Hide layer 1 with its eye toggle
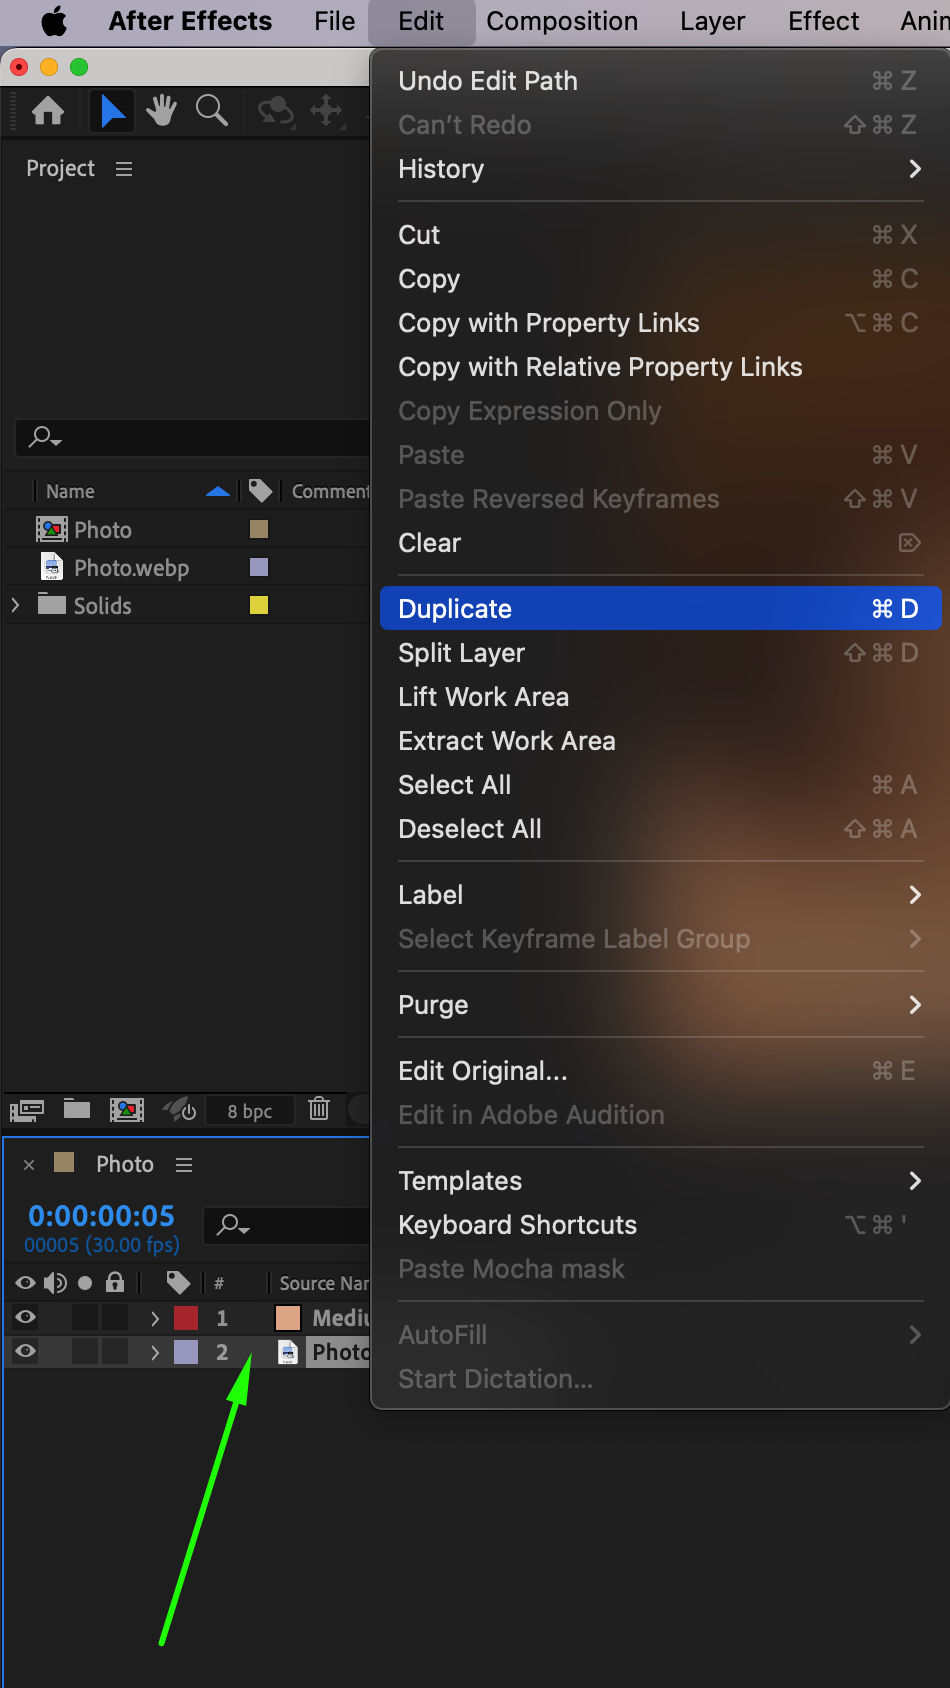Viewport: 950px width, 1688px height. [26, 1318]
